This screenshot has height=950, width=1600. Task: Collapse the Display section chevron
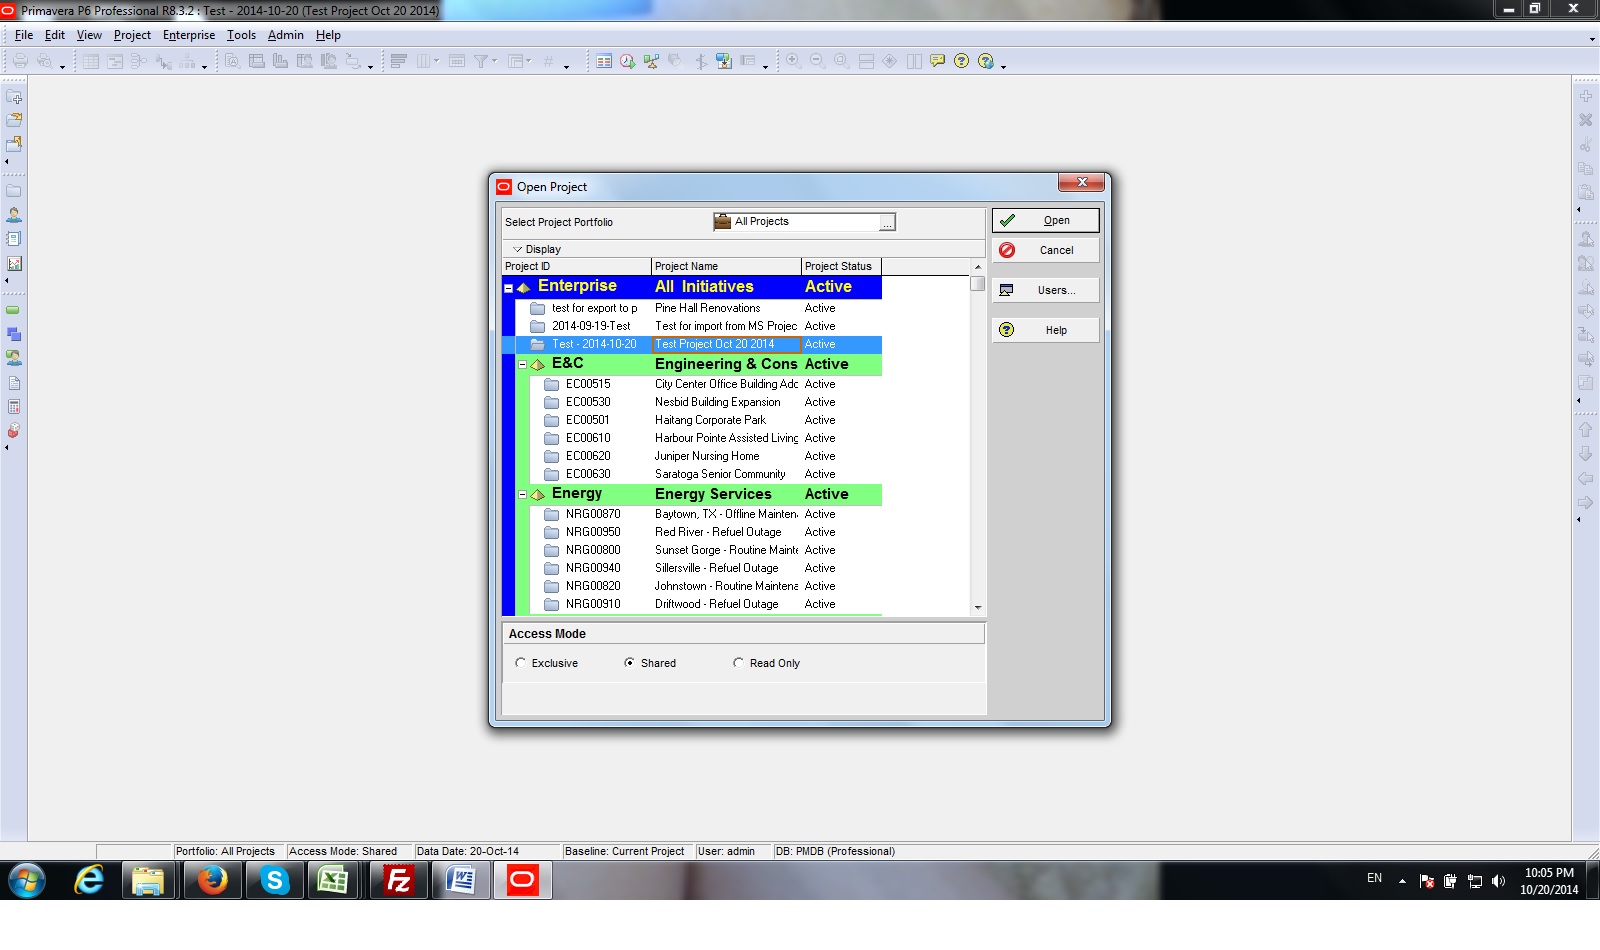point(518,249)
